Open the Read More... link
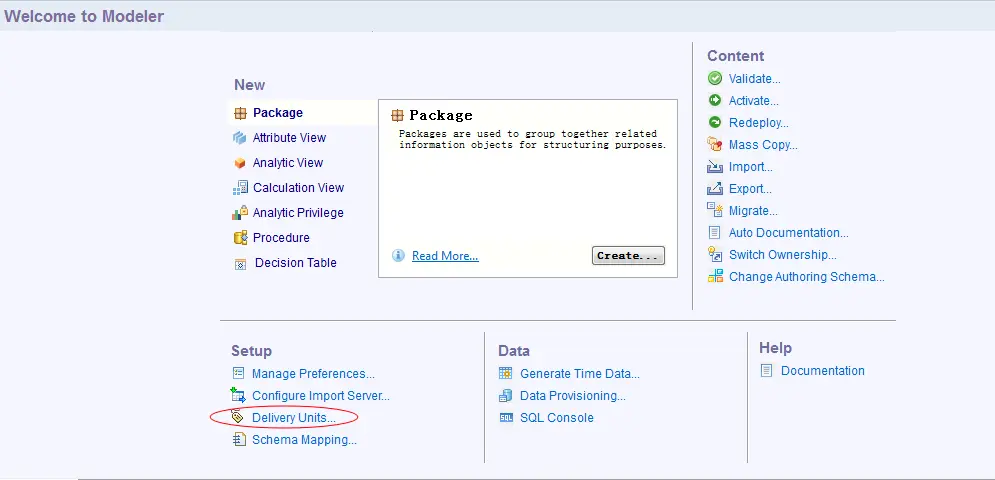Image resolution: width=995 pixels, height=480 pixels. click(x=445, y=256)
